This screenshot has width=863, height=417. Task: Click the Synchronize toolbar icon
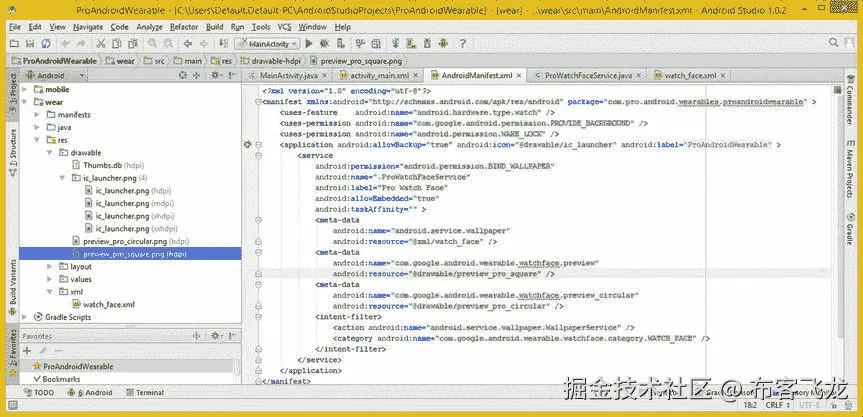(46, 43)
